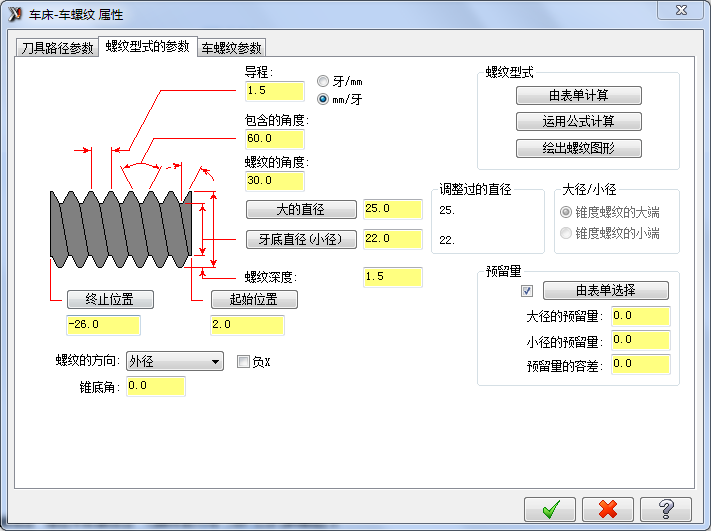Confirm settings with the green checkmark button
The width and height of the screenshot is (711, 531).
point(550,509)
